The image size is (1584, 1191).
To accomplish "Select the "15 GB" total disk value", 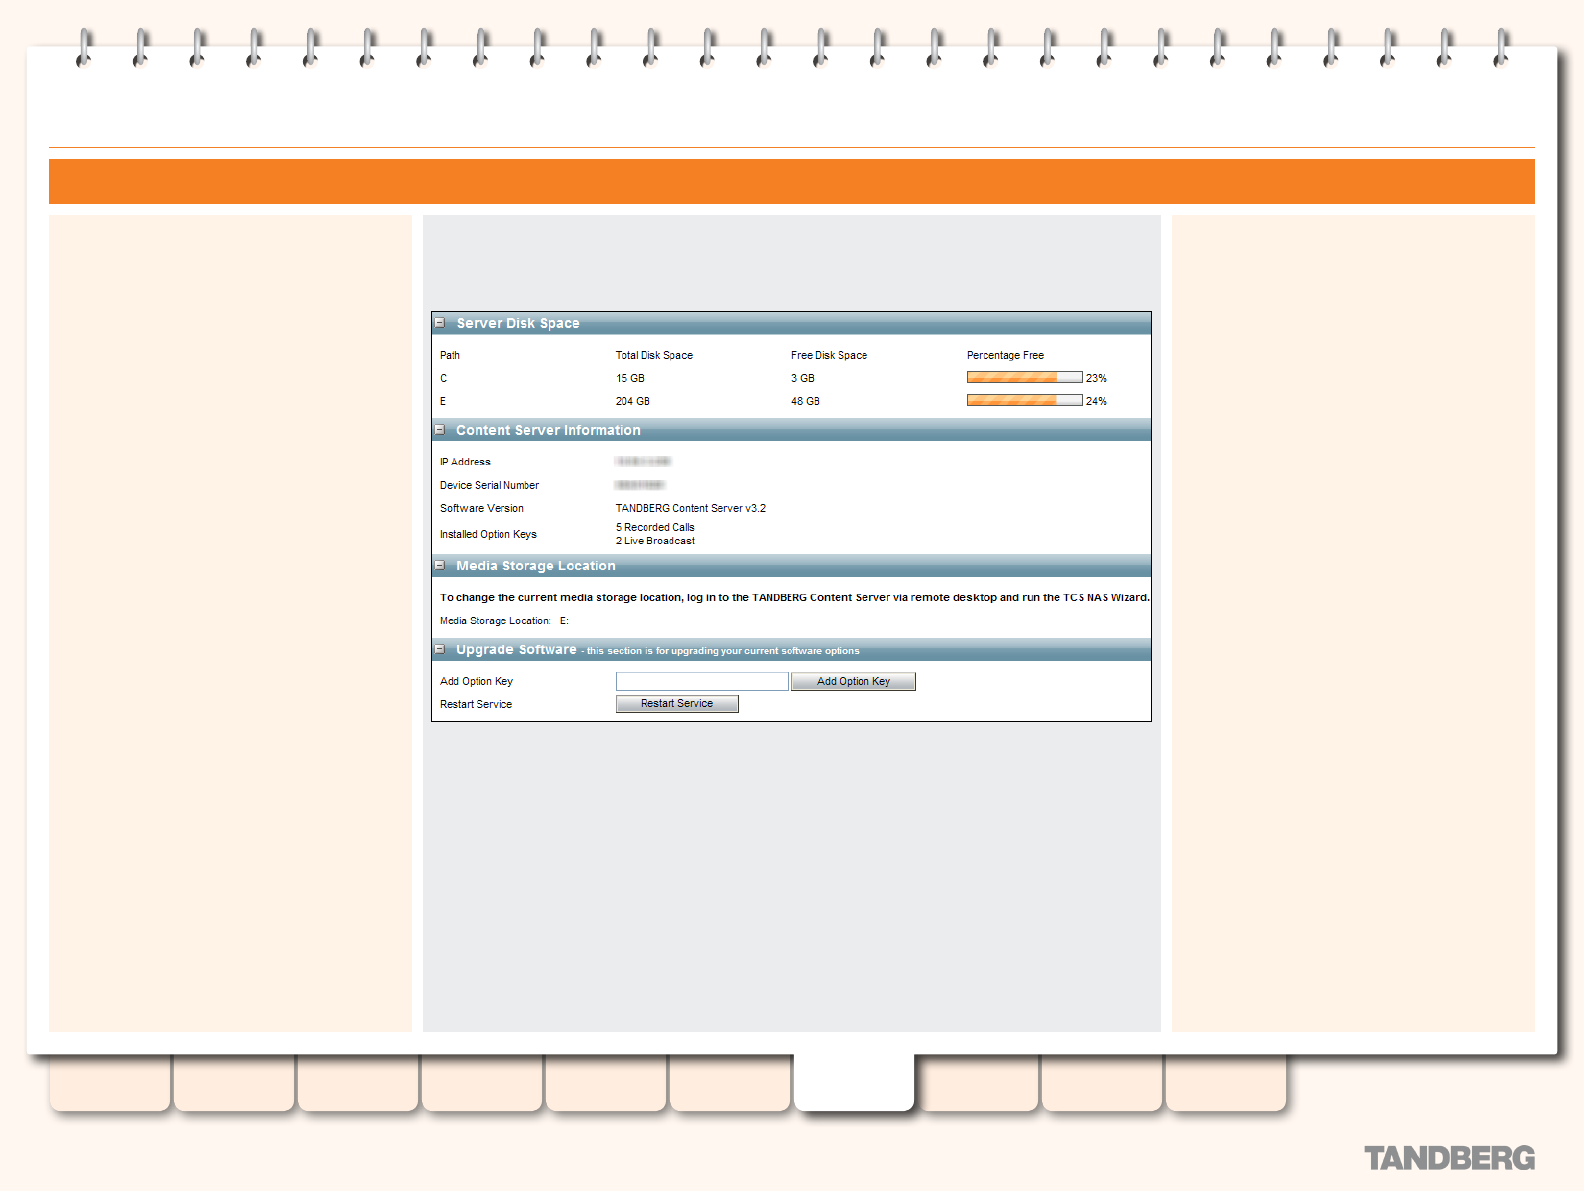I will pyautogui.click(x=630, y=378).
